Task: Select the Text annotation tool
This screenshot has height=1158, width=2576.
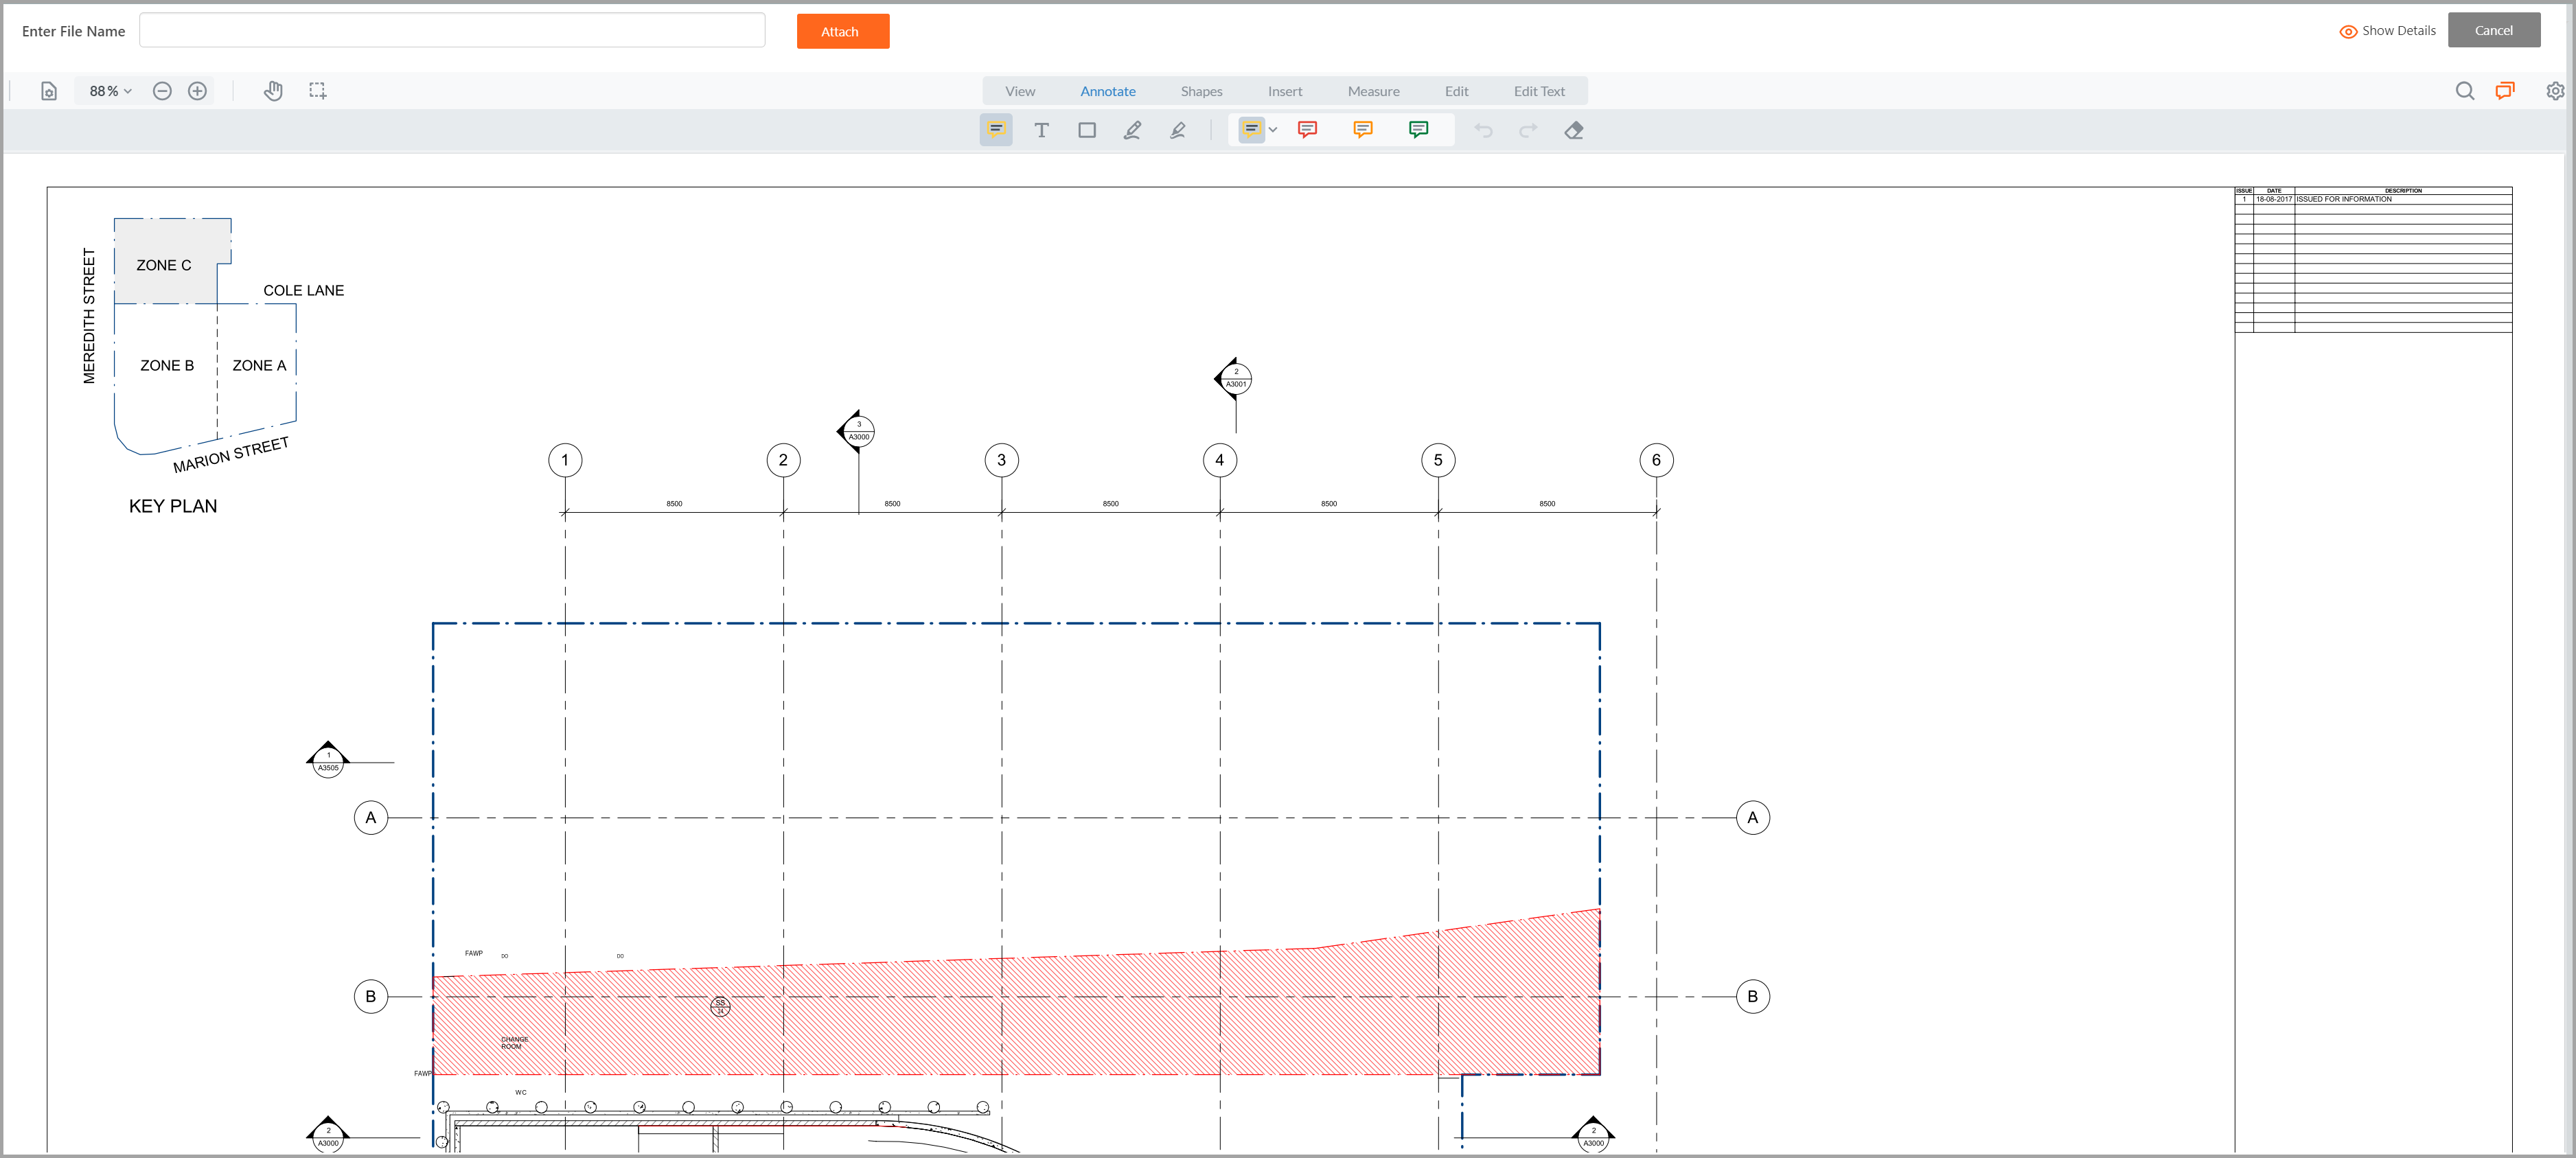Action: tap(1041, 130)
